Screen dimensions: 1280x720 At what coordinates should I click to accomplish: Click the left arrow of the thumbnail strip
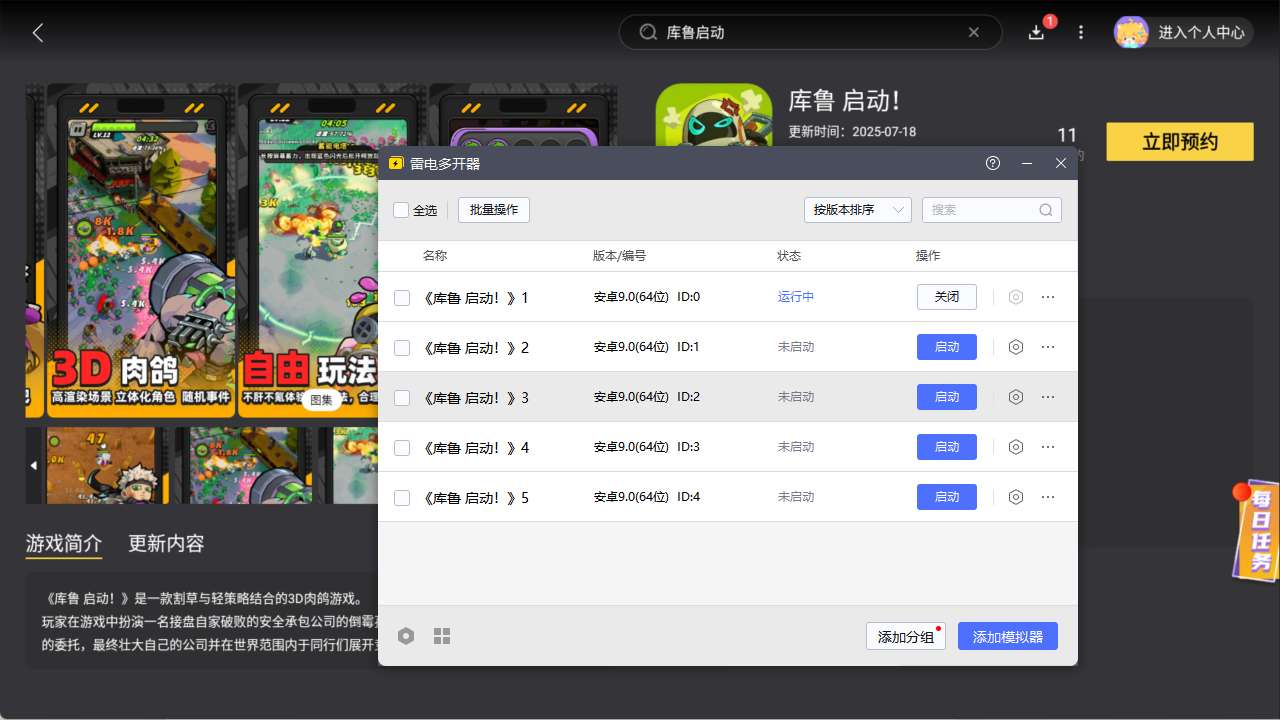coord(33,465)
